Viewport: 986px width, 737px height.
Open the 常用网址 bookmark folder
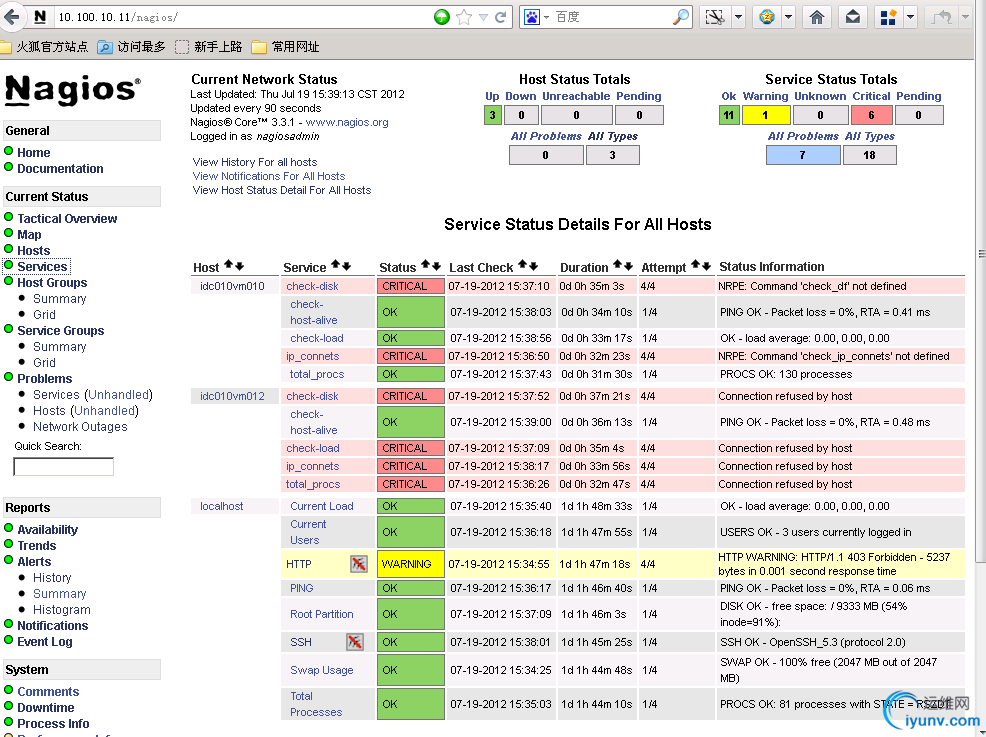point(285,47)
